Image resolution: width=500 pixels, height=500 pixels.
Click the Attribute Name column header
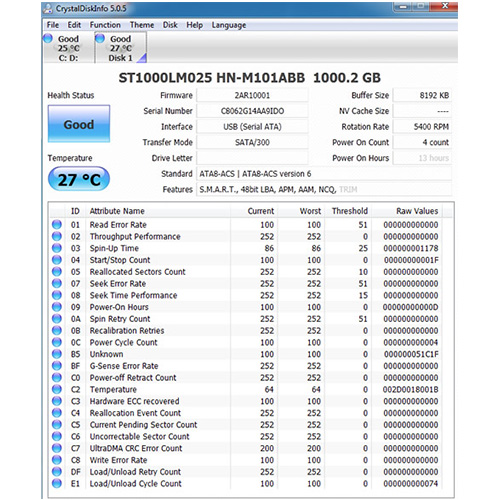158,211
